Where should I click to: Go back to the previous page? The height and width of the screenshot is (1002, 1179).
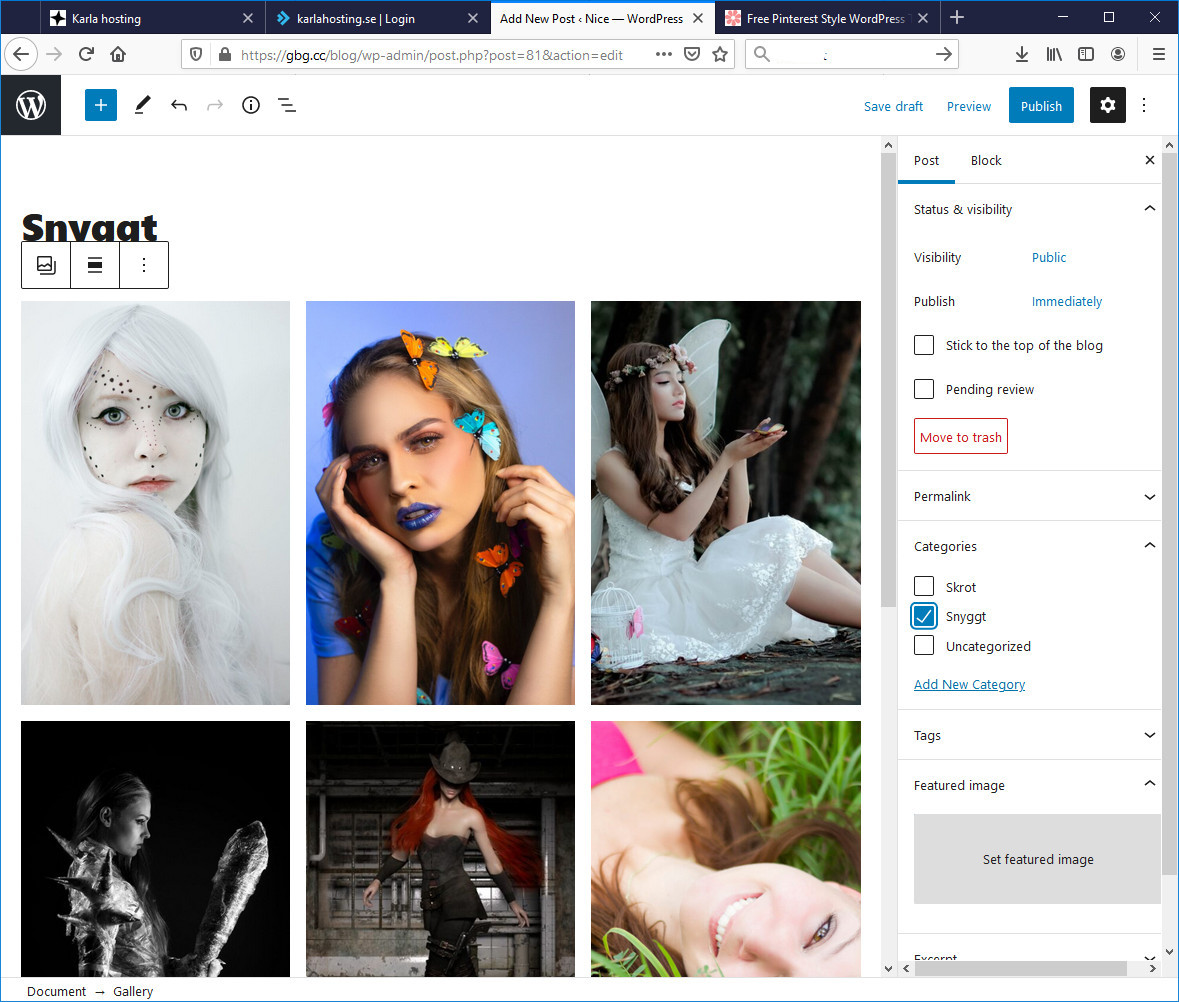pos(21,54)
